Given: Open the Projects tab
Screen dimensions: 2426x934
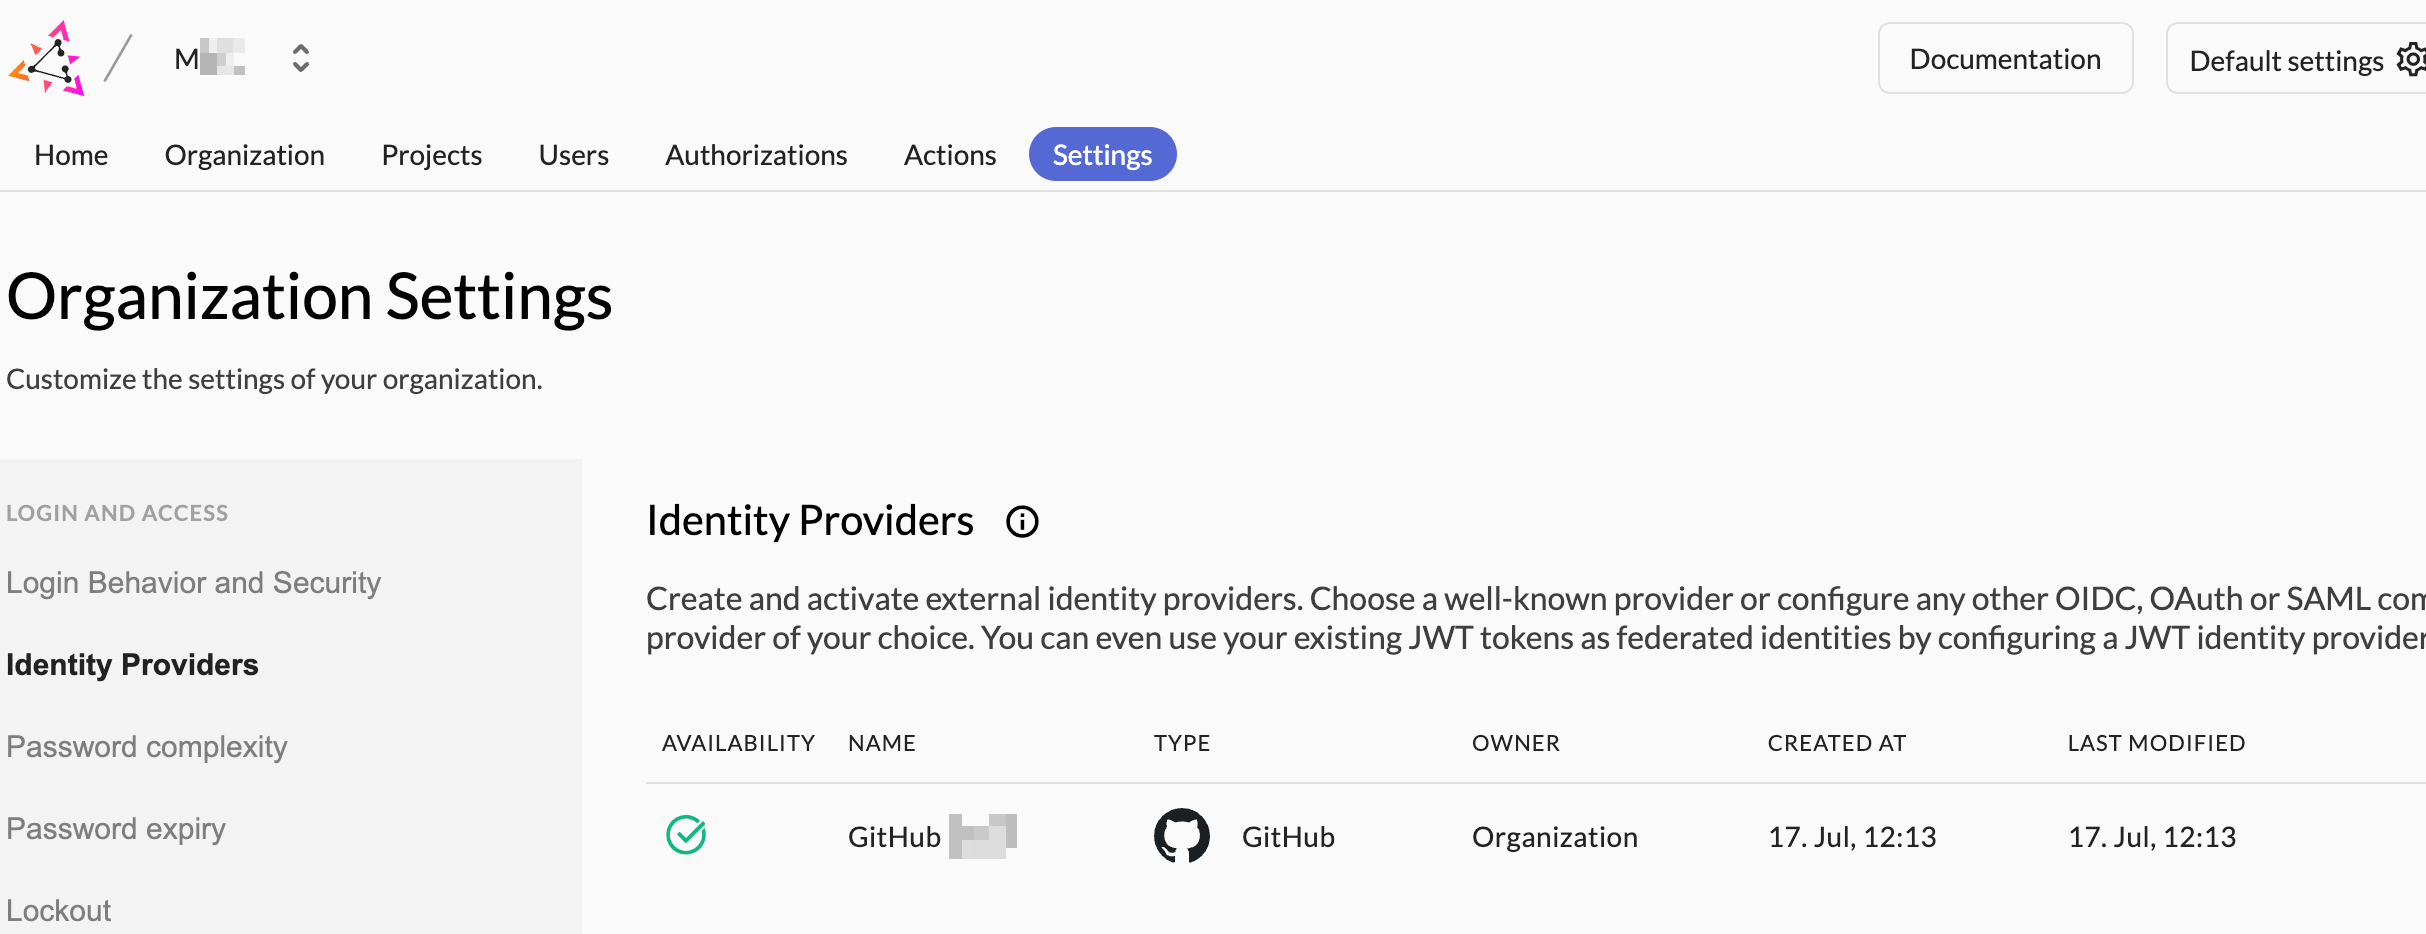Looking at the screenshot, I should click(x=432, y=155).
